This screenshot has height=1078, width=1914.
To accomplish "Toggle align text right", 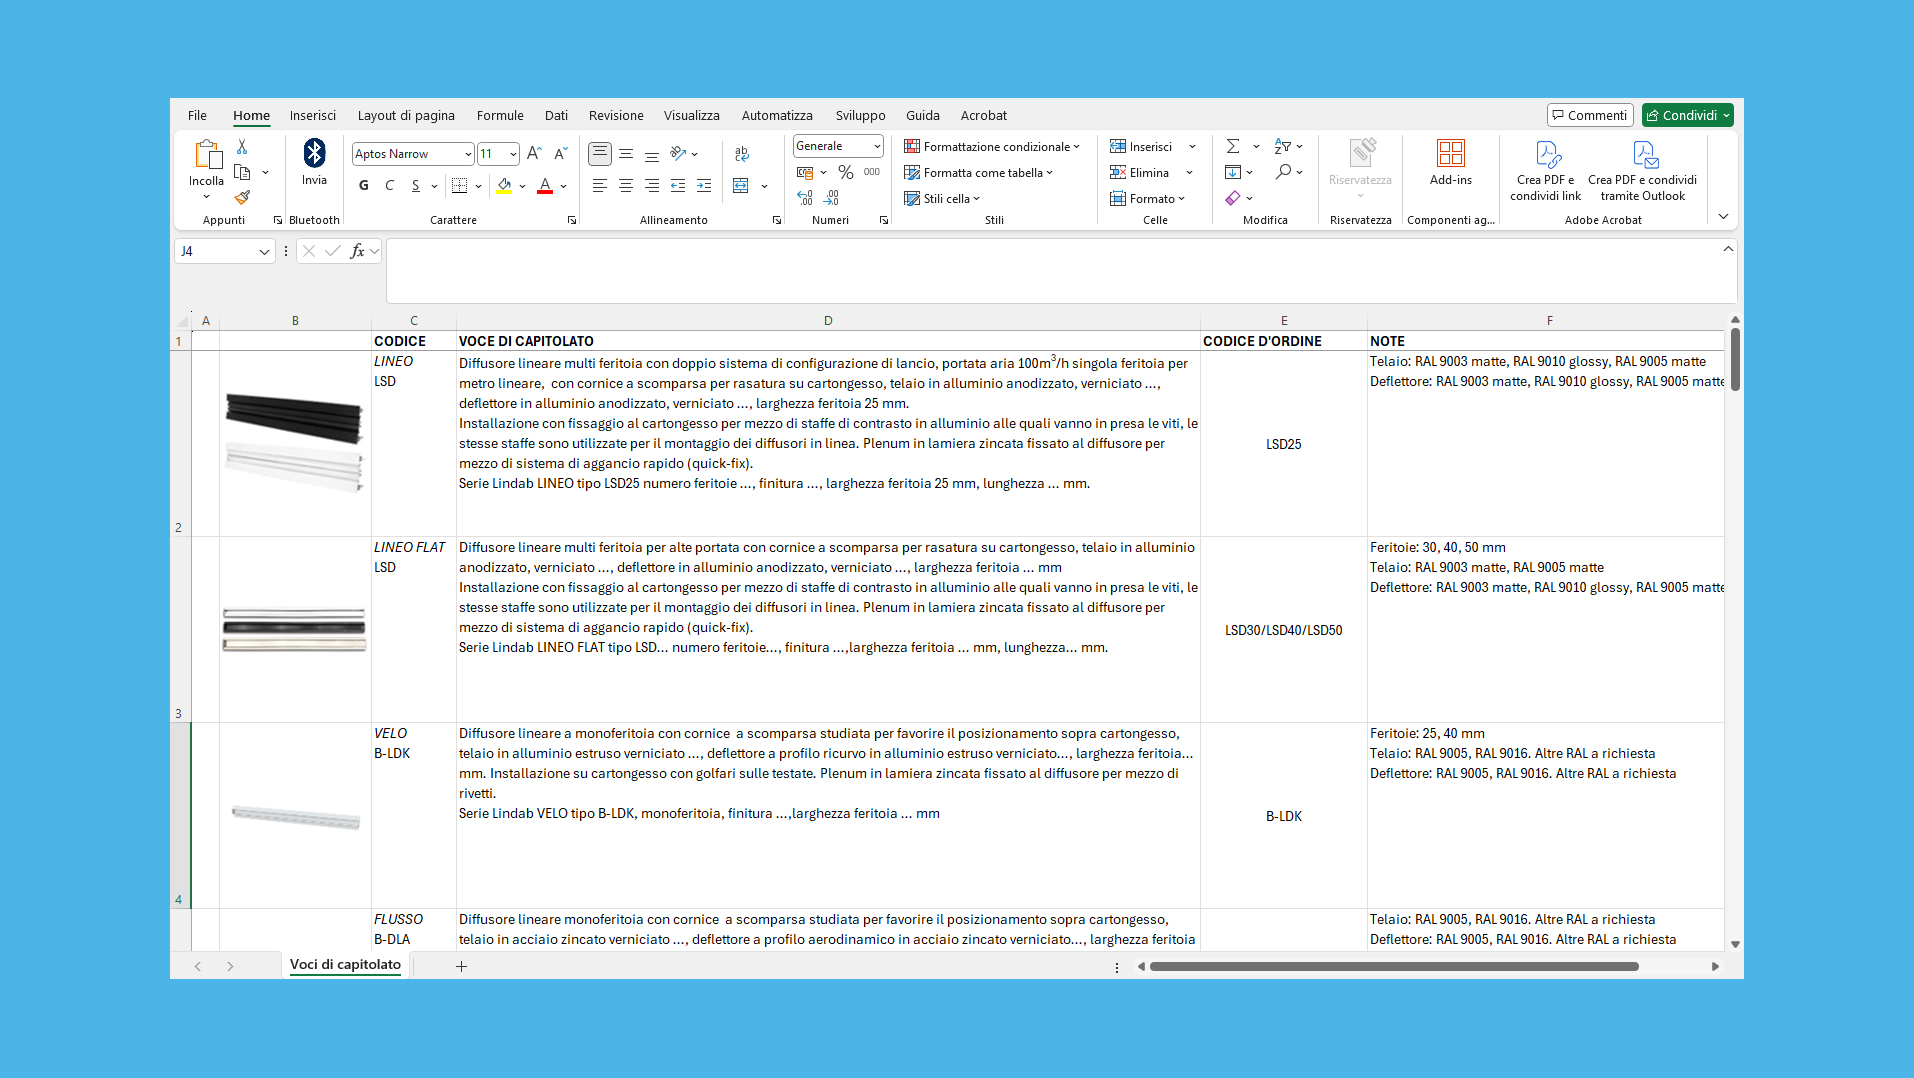I will click(652, 186).
